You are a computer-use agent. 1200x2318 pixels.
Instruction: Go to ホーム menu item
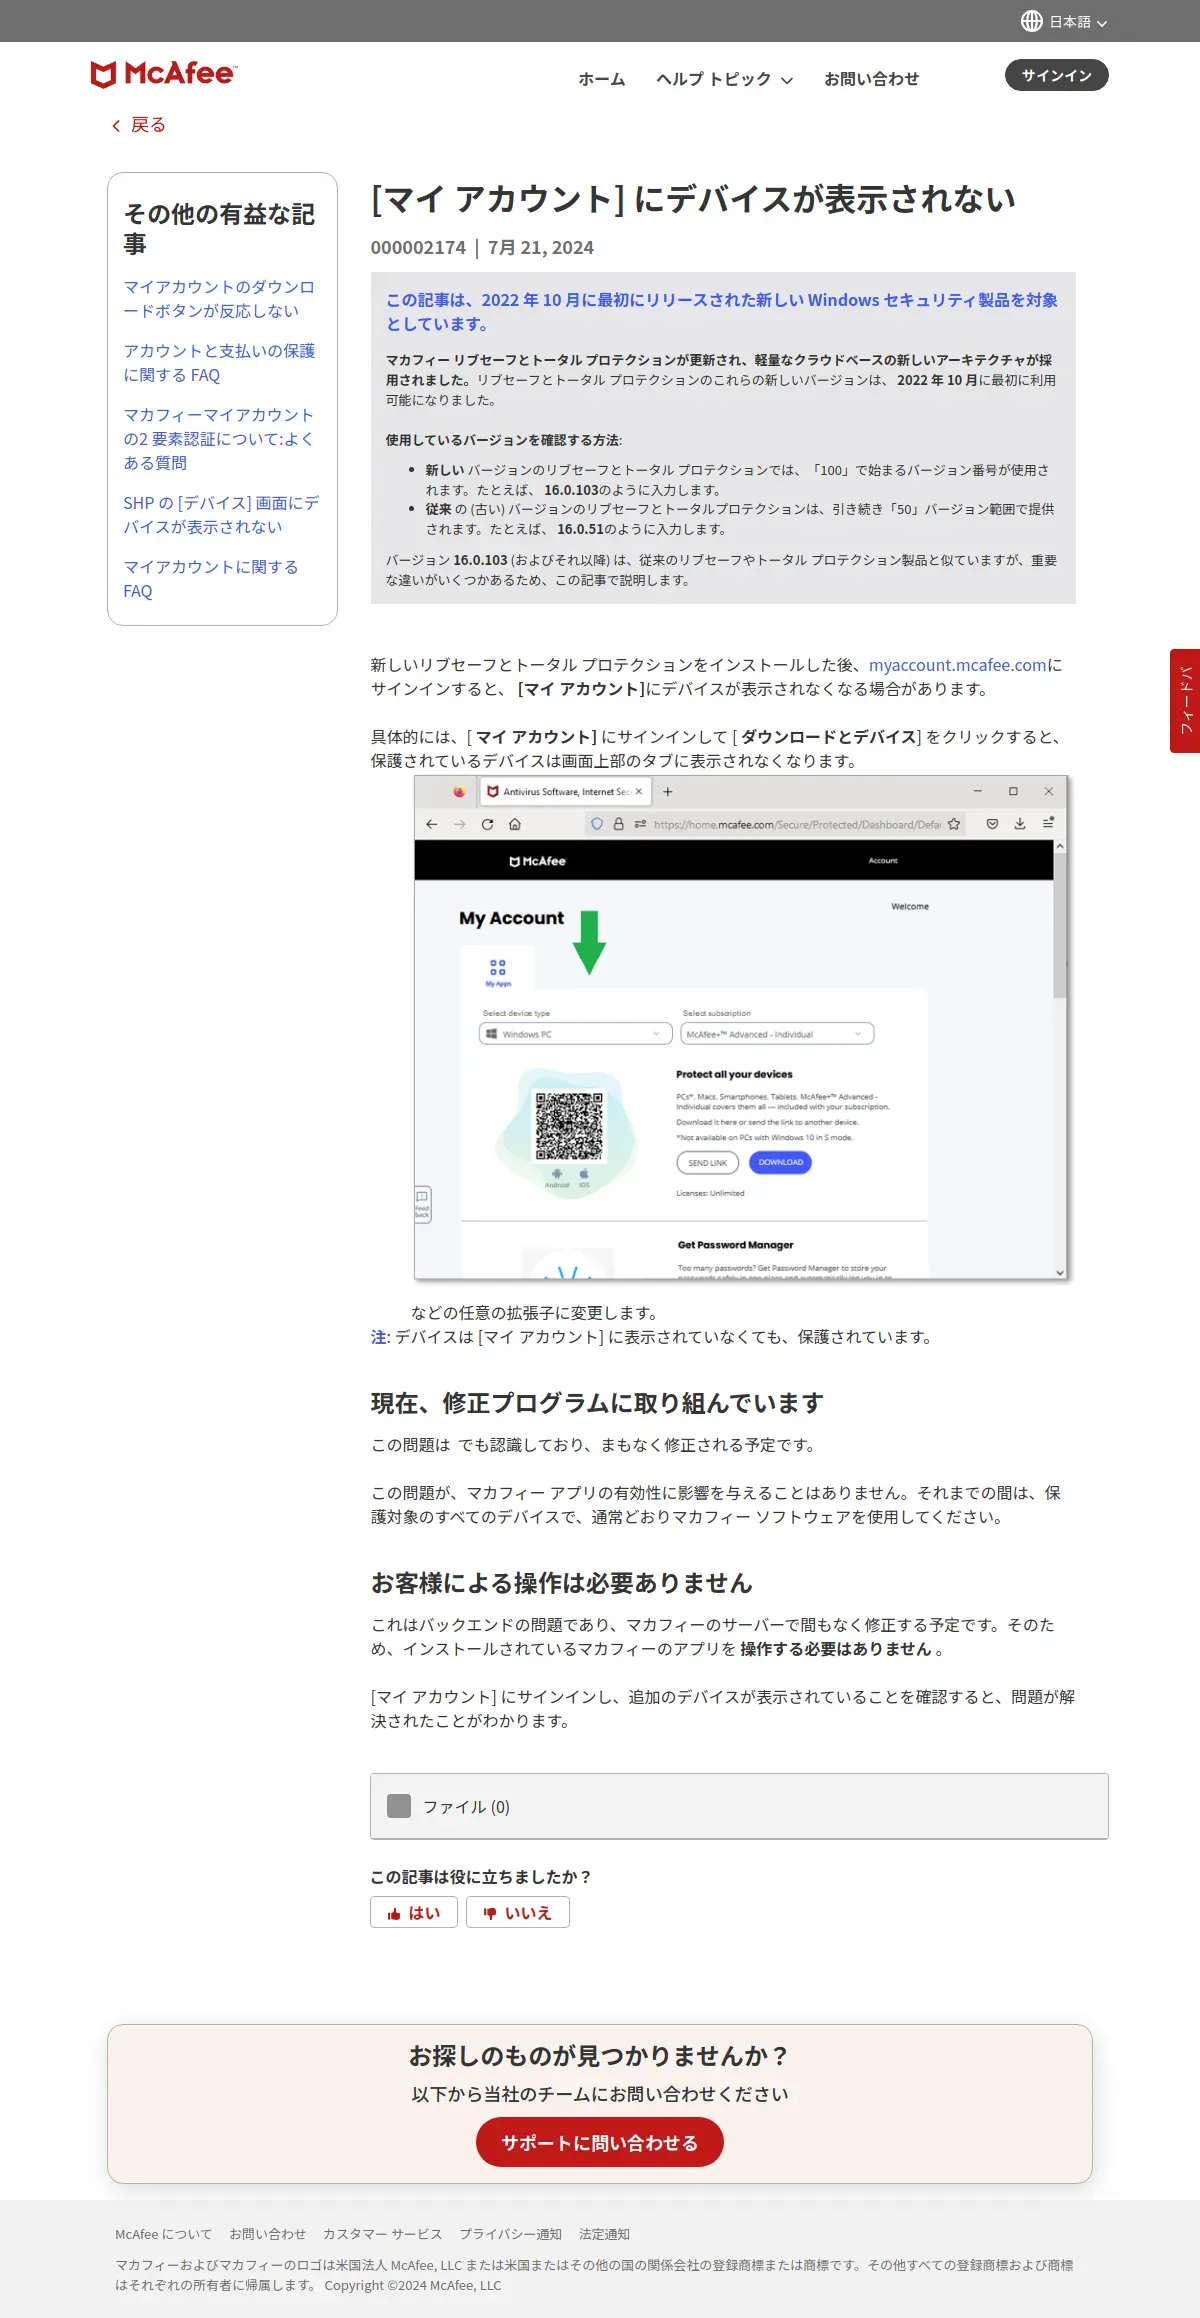click(x=602, y=79)
